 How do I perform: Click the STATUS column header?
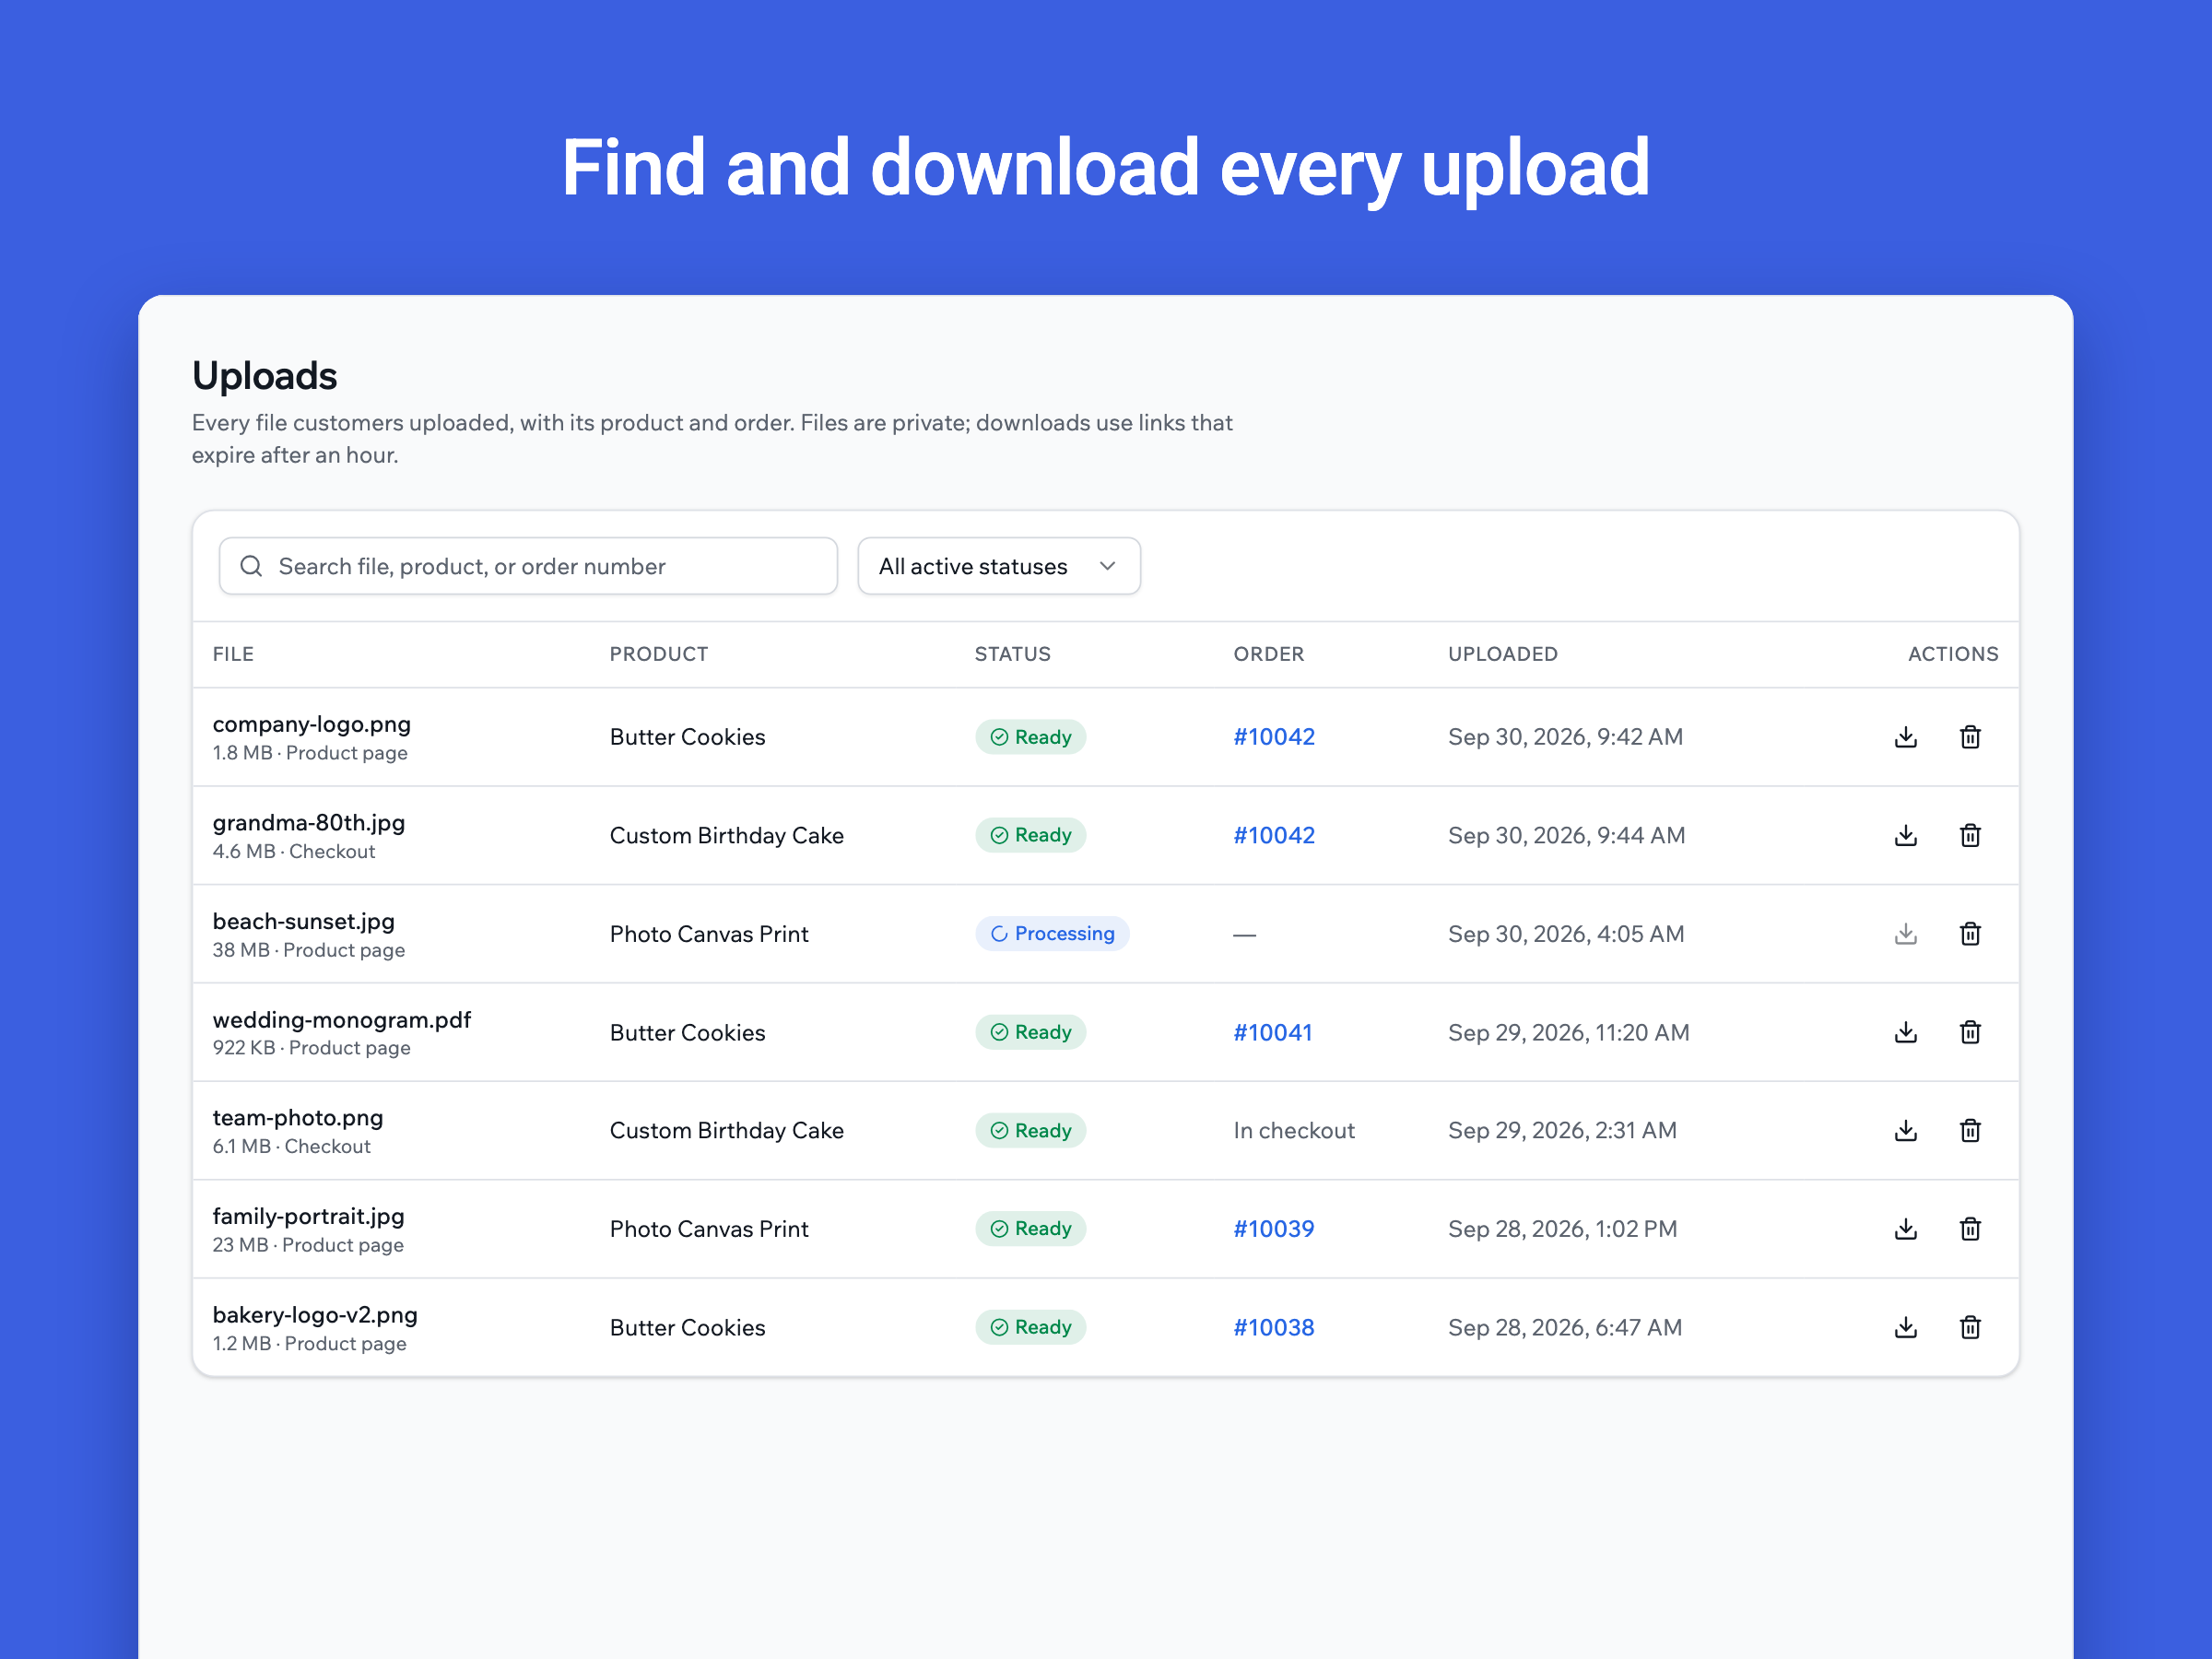1012,654
